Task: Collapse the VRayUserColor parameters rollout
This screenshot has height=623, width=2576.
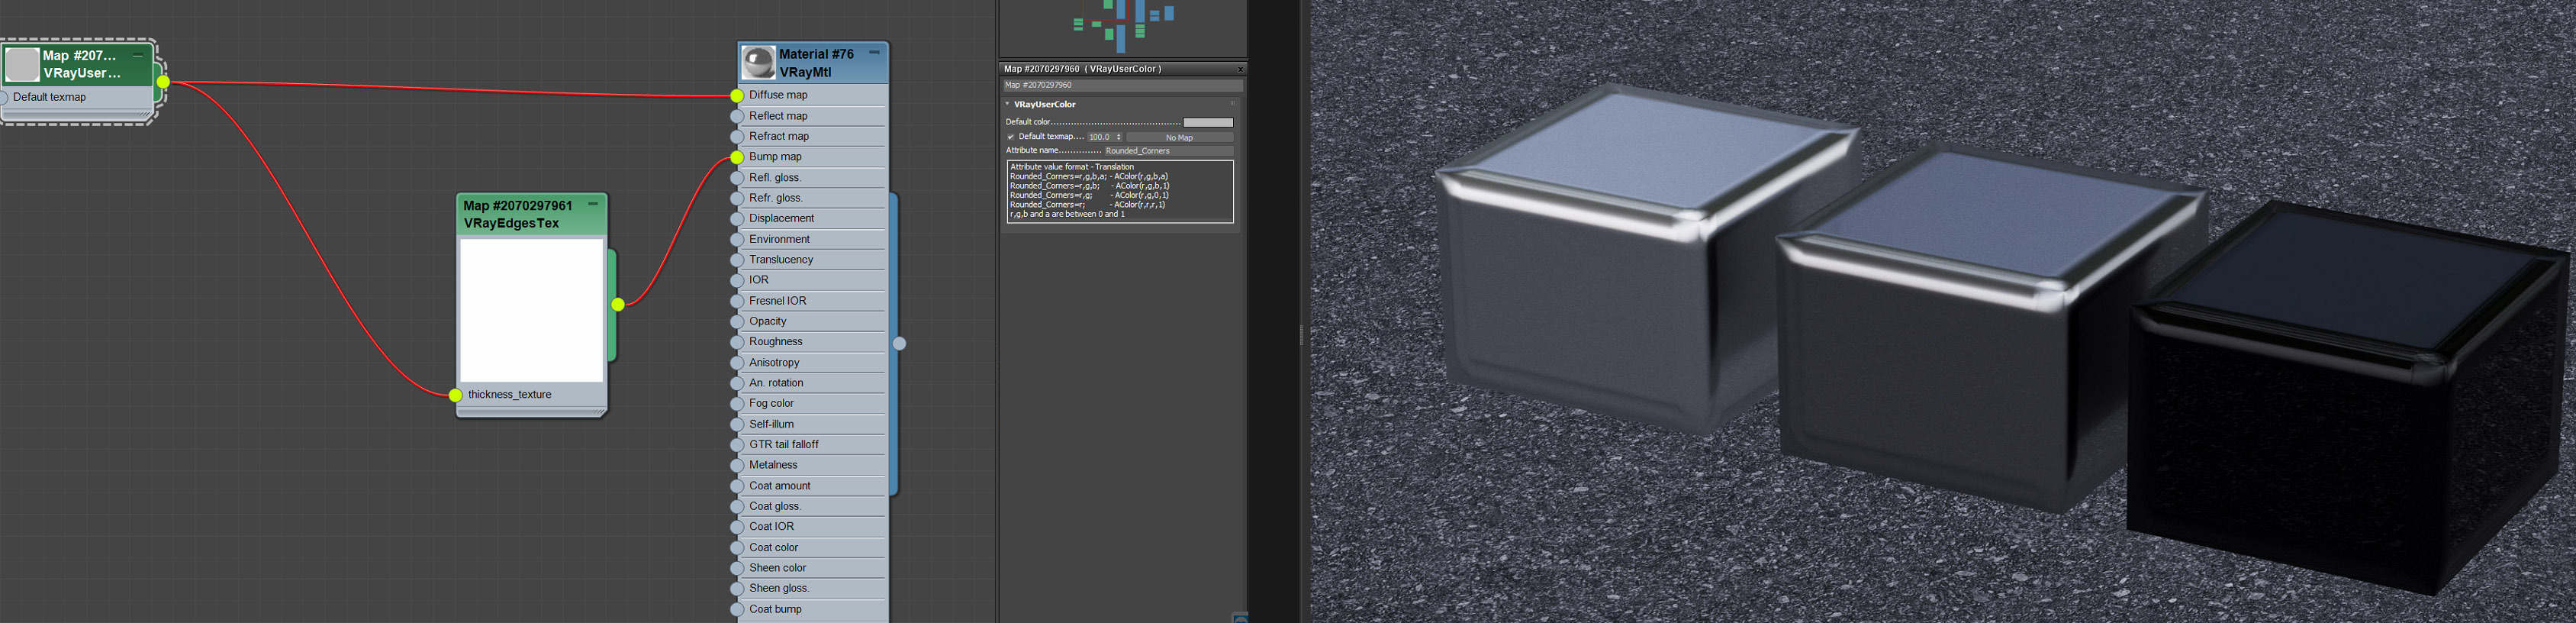Action: [x=1007, y=104]
